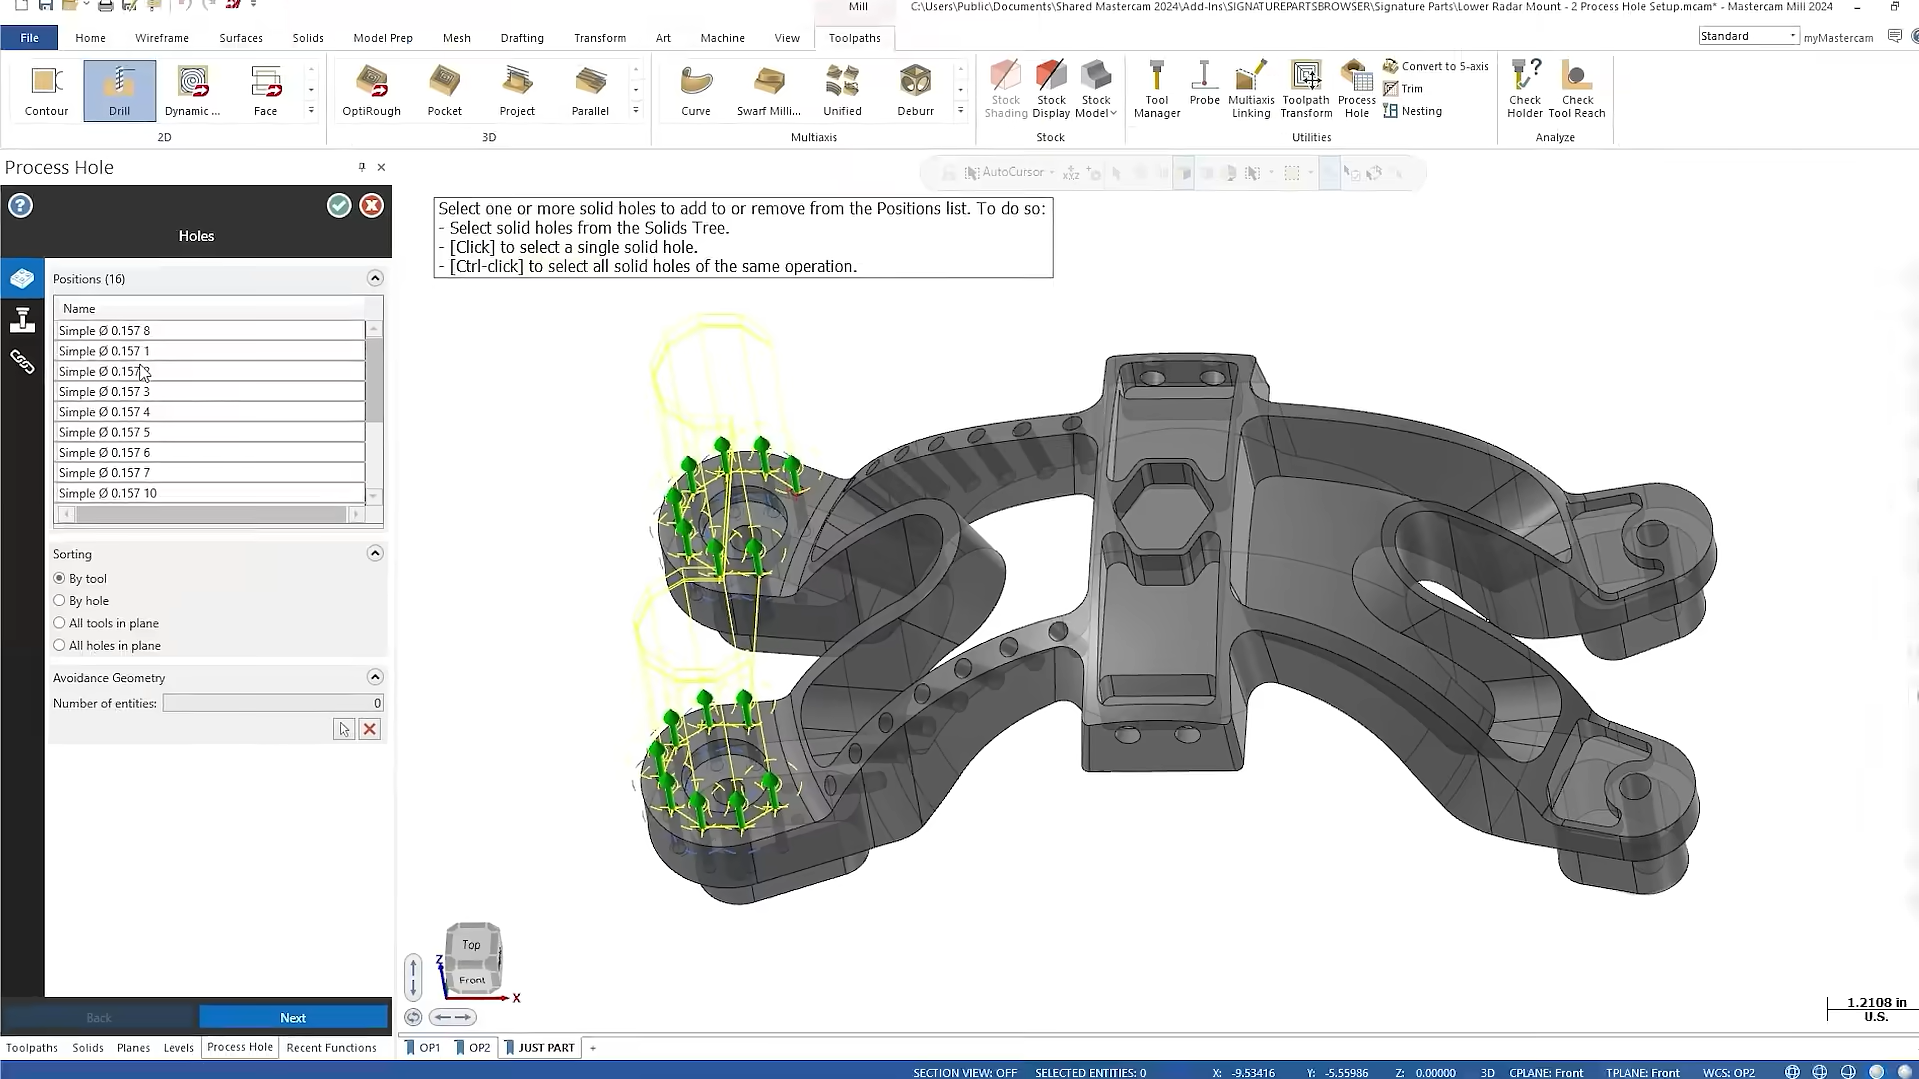Screen dimensions: 1919x1079
Task: Collapse the Sorting section
Action: click(375, 553)
